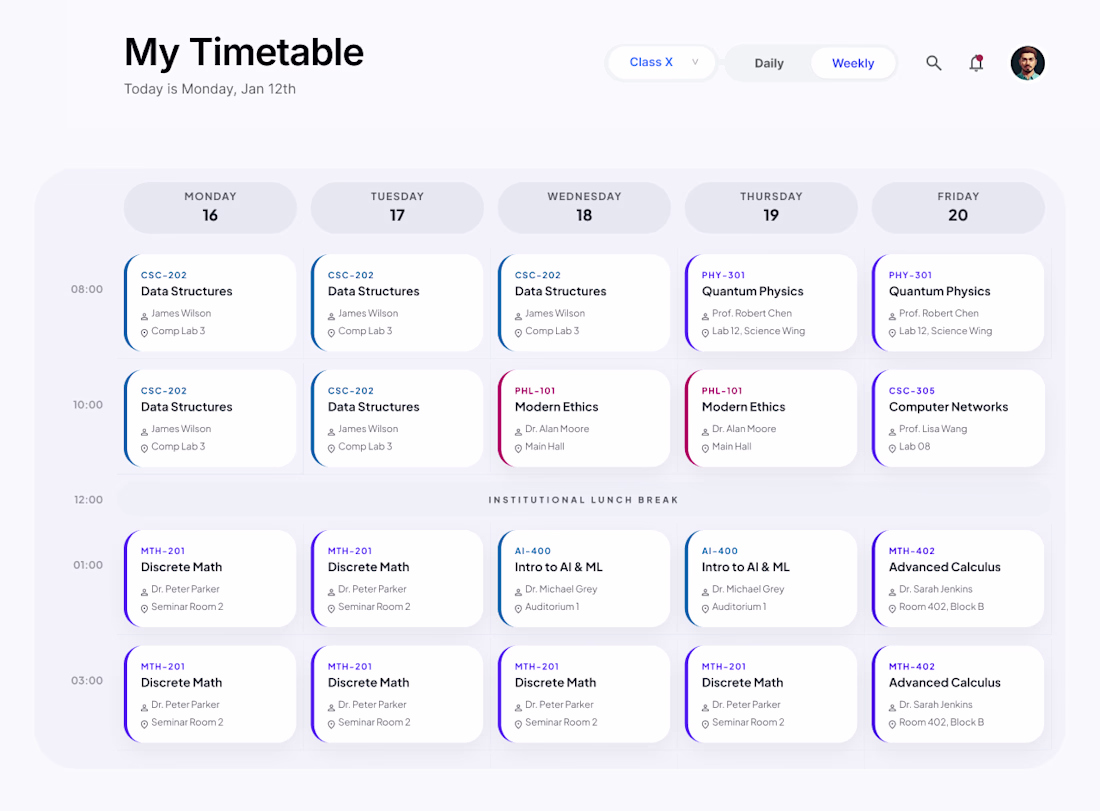
Task: Click location pin beside Room 402, Block B, Friday 01:00
Action: [892, 608]
